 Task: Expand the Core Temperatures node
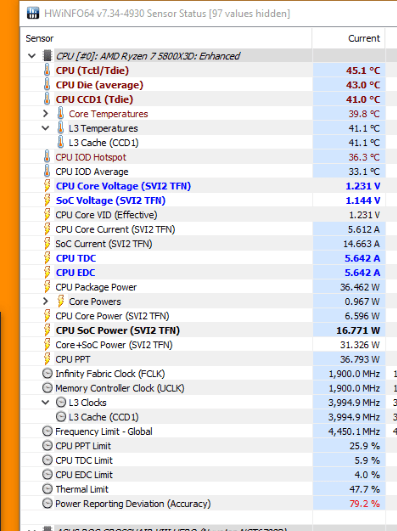click(x=45, y=114)
